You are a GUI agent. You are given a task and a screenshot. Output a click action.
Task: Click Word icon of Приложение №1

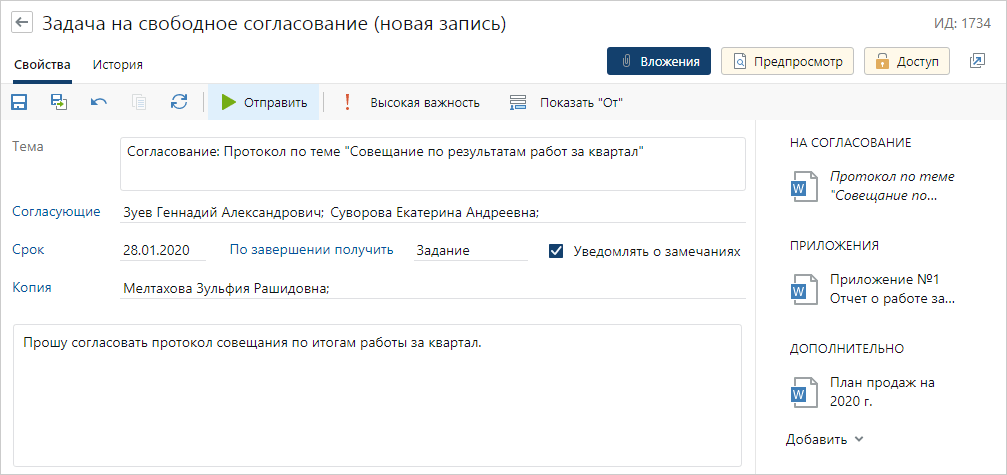coord(804,289)
